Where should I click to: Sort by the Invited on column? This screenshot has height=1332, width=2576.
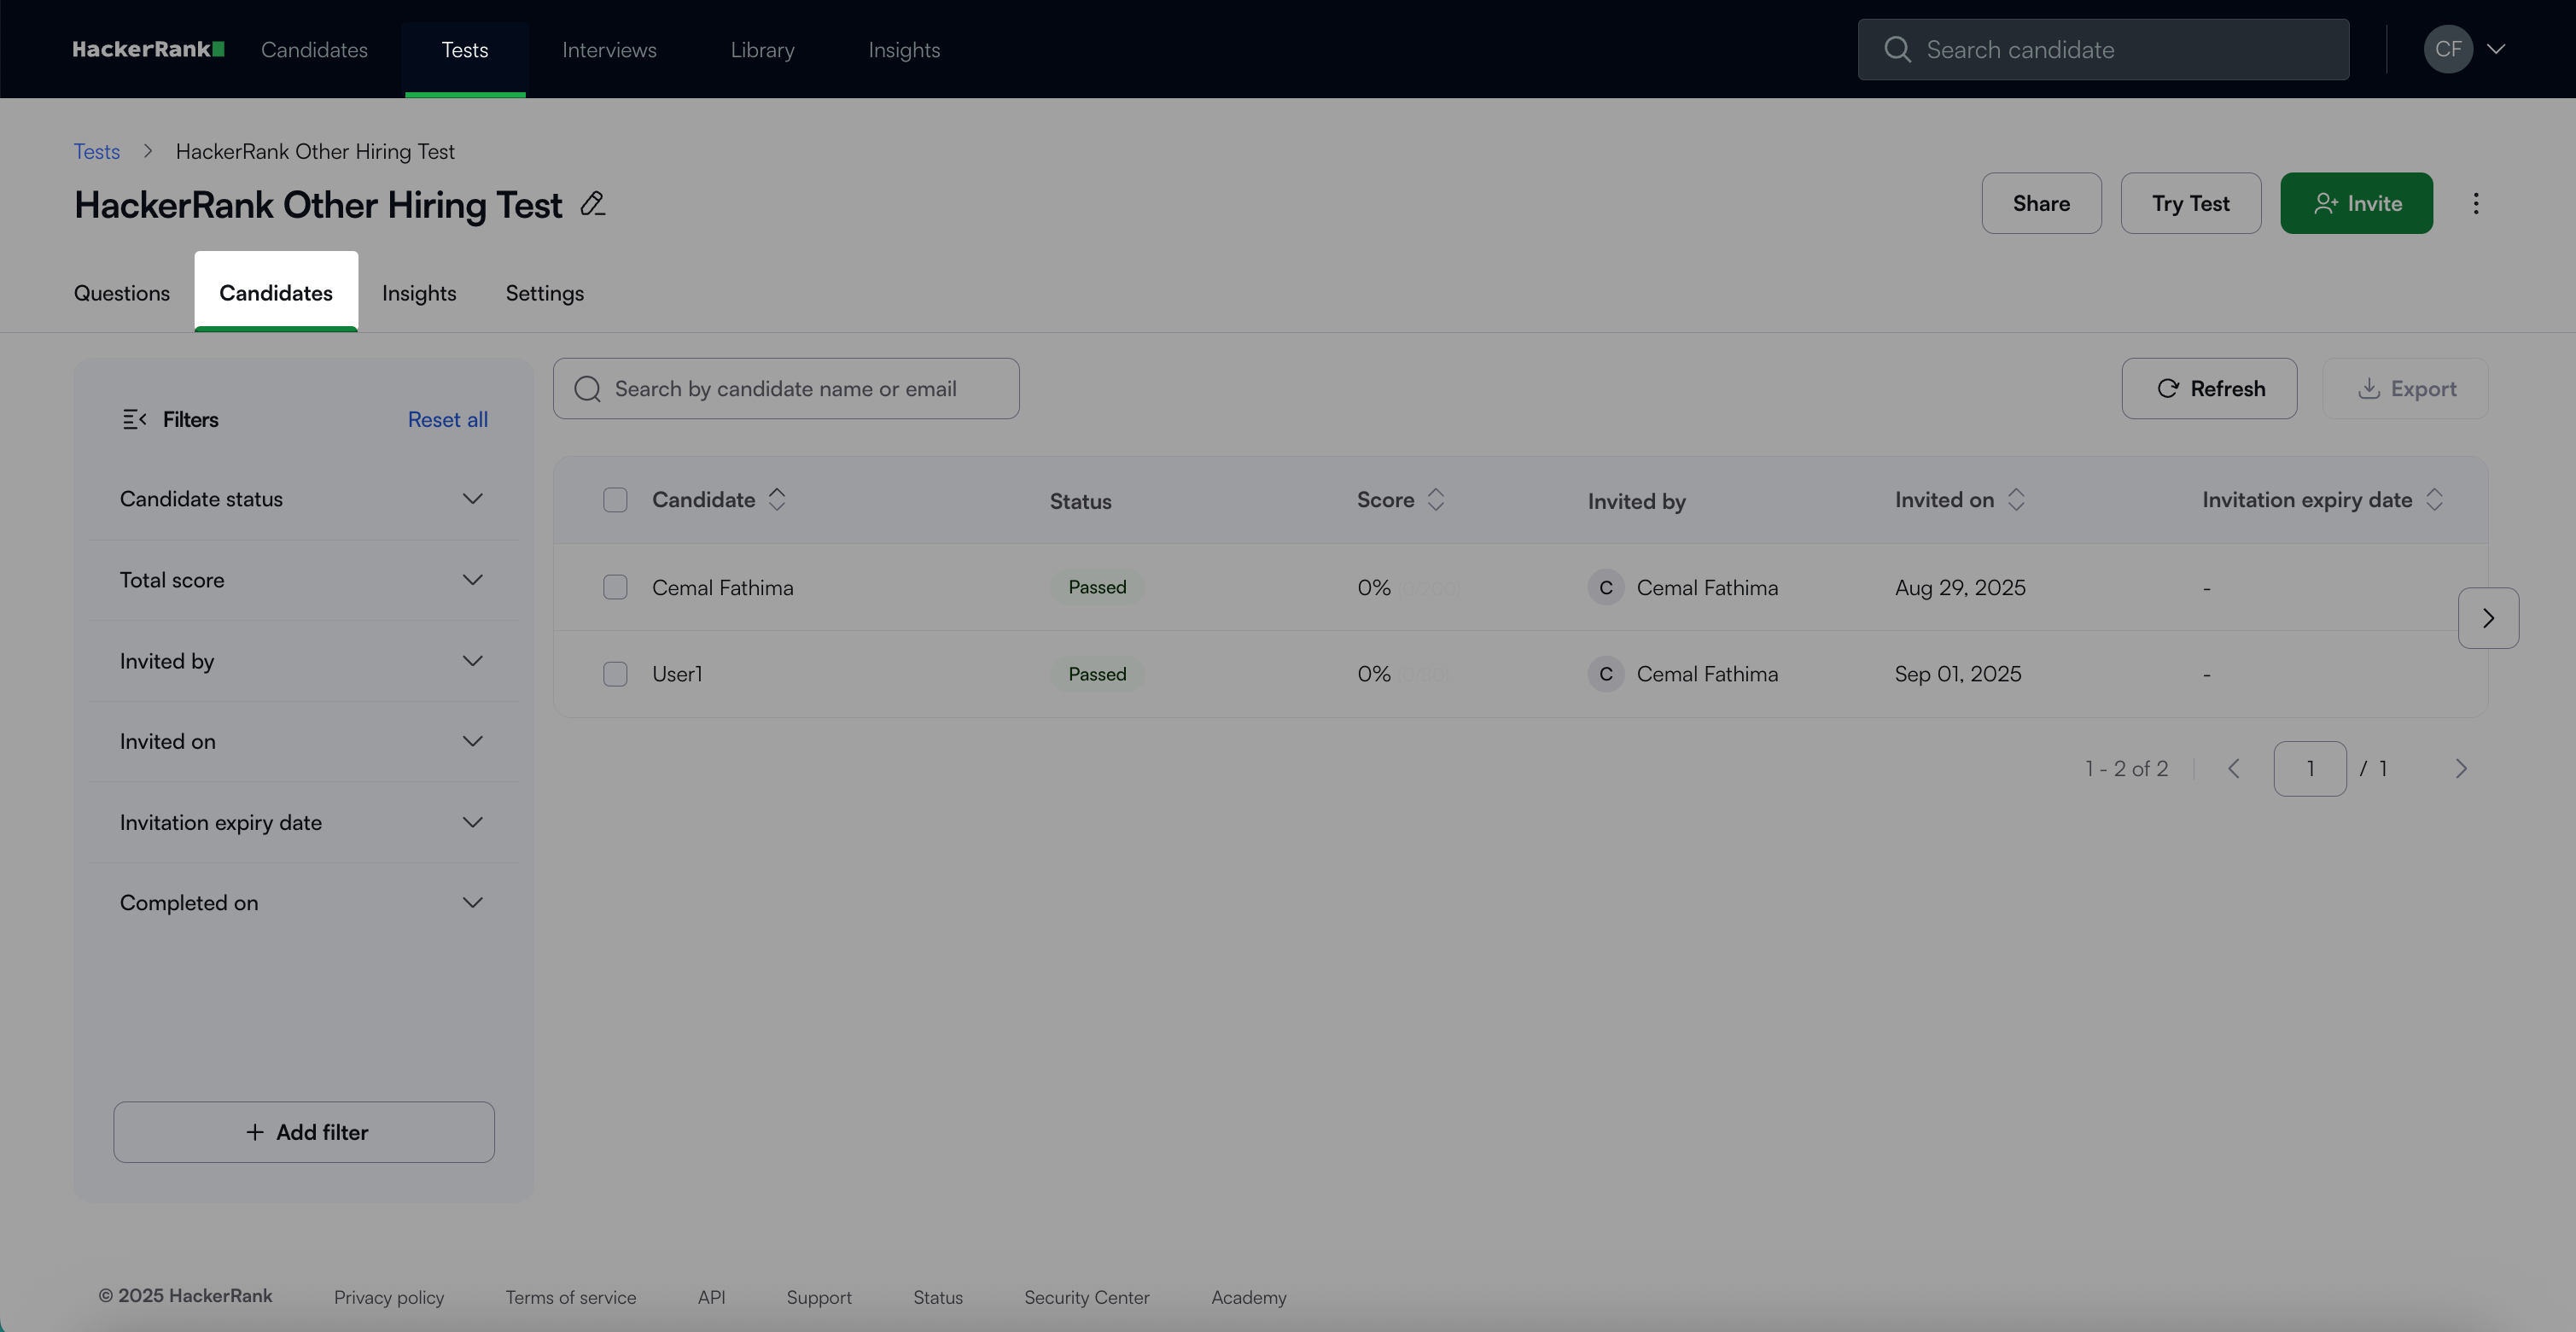click(x=2016, y=500)
